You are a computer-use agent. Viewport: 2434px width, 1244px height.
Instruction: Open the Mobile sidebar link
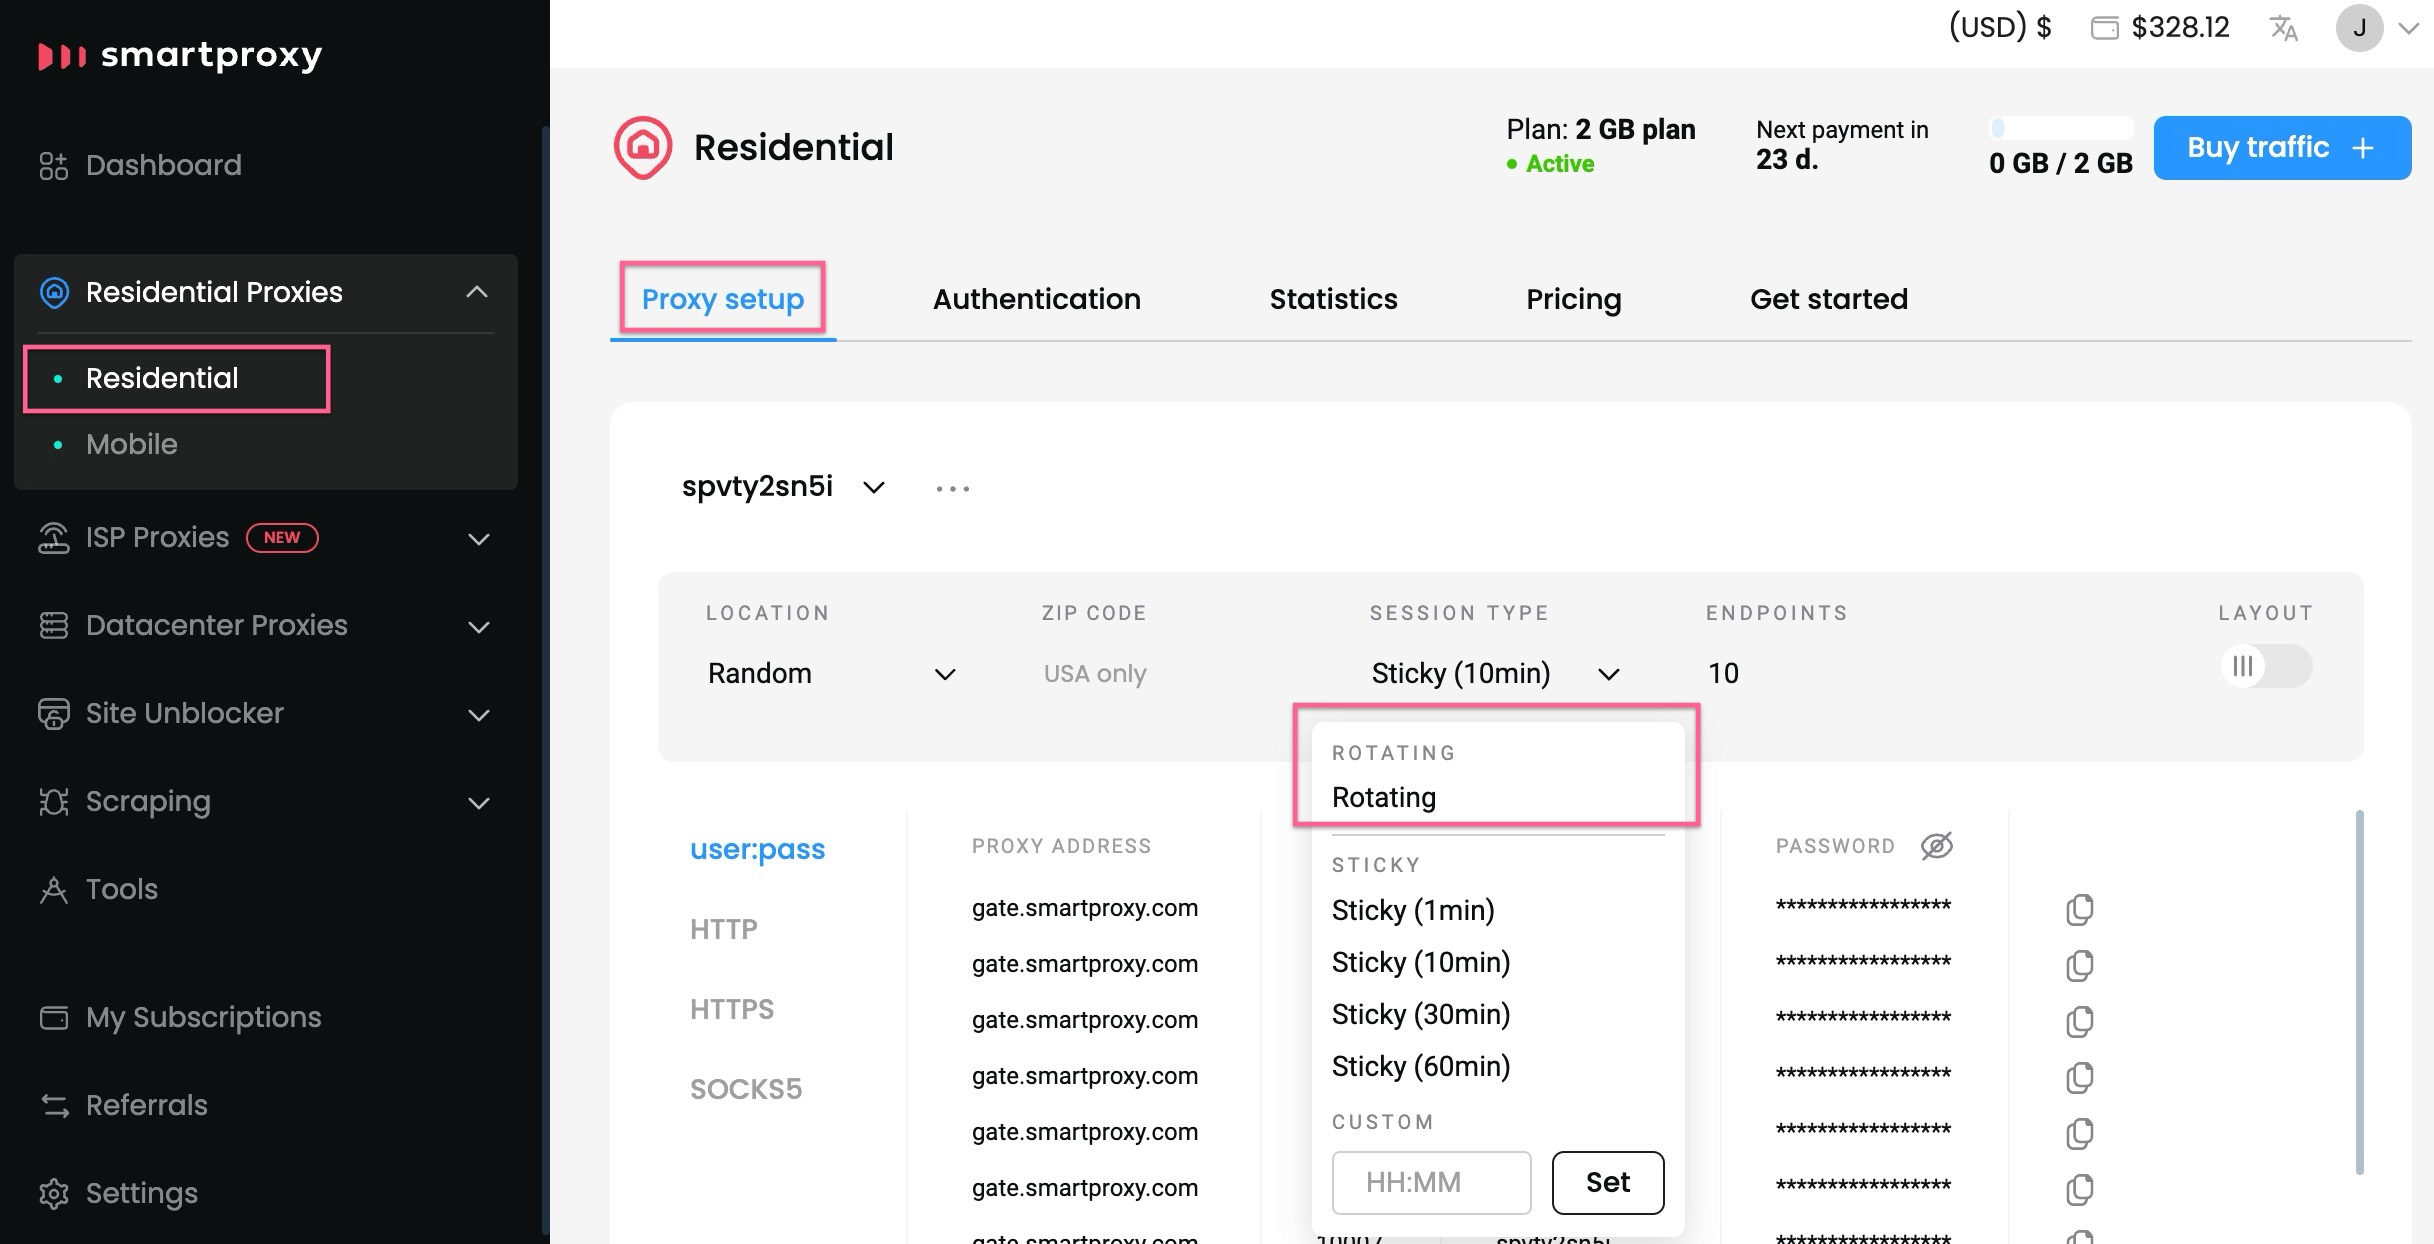131,444
